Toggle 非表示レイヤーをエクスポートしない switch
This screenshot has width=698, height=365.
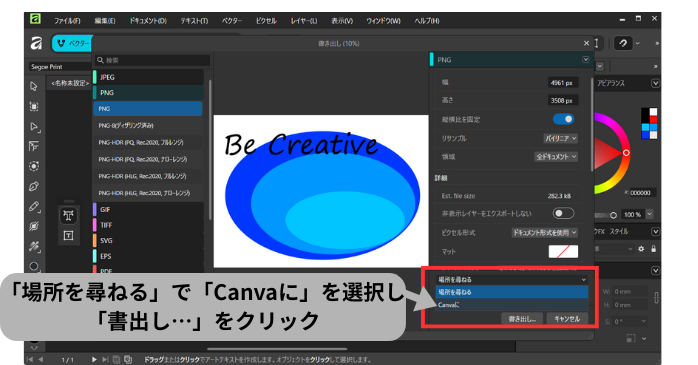(x=563, y=214)
